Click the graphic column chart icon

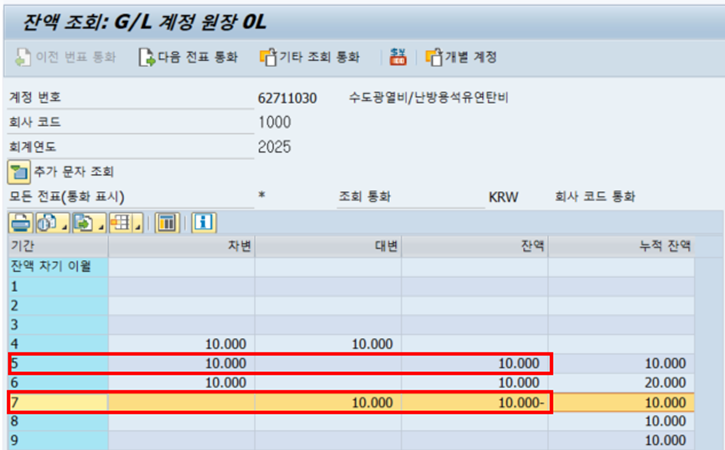pyautogui.click(x=167, y=223)
